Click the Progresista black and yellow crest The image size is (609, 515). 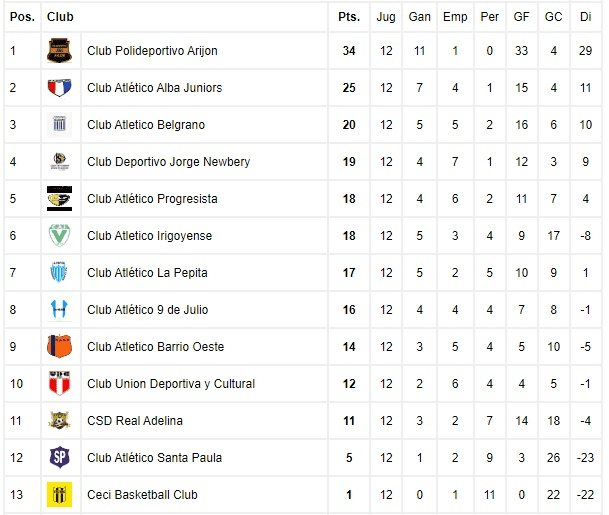click(59, 198)
